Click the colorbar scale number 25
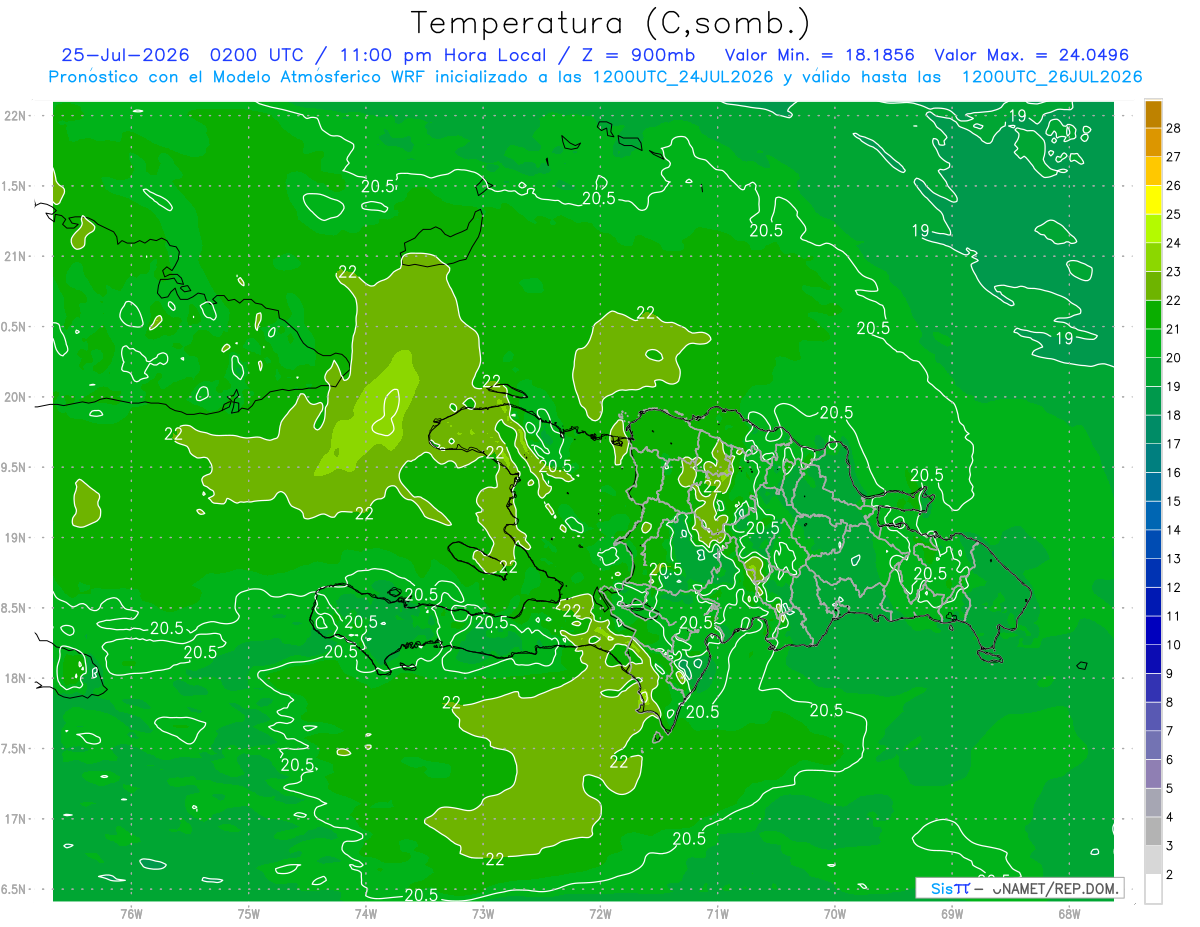The image size is (1200, 927). [x=1174, y=214]
